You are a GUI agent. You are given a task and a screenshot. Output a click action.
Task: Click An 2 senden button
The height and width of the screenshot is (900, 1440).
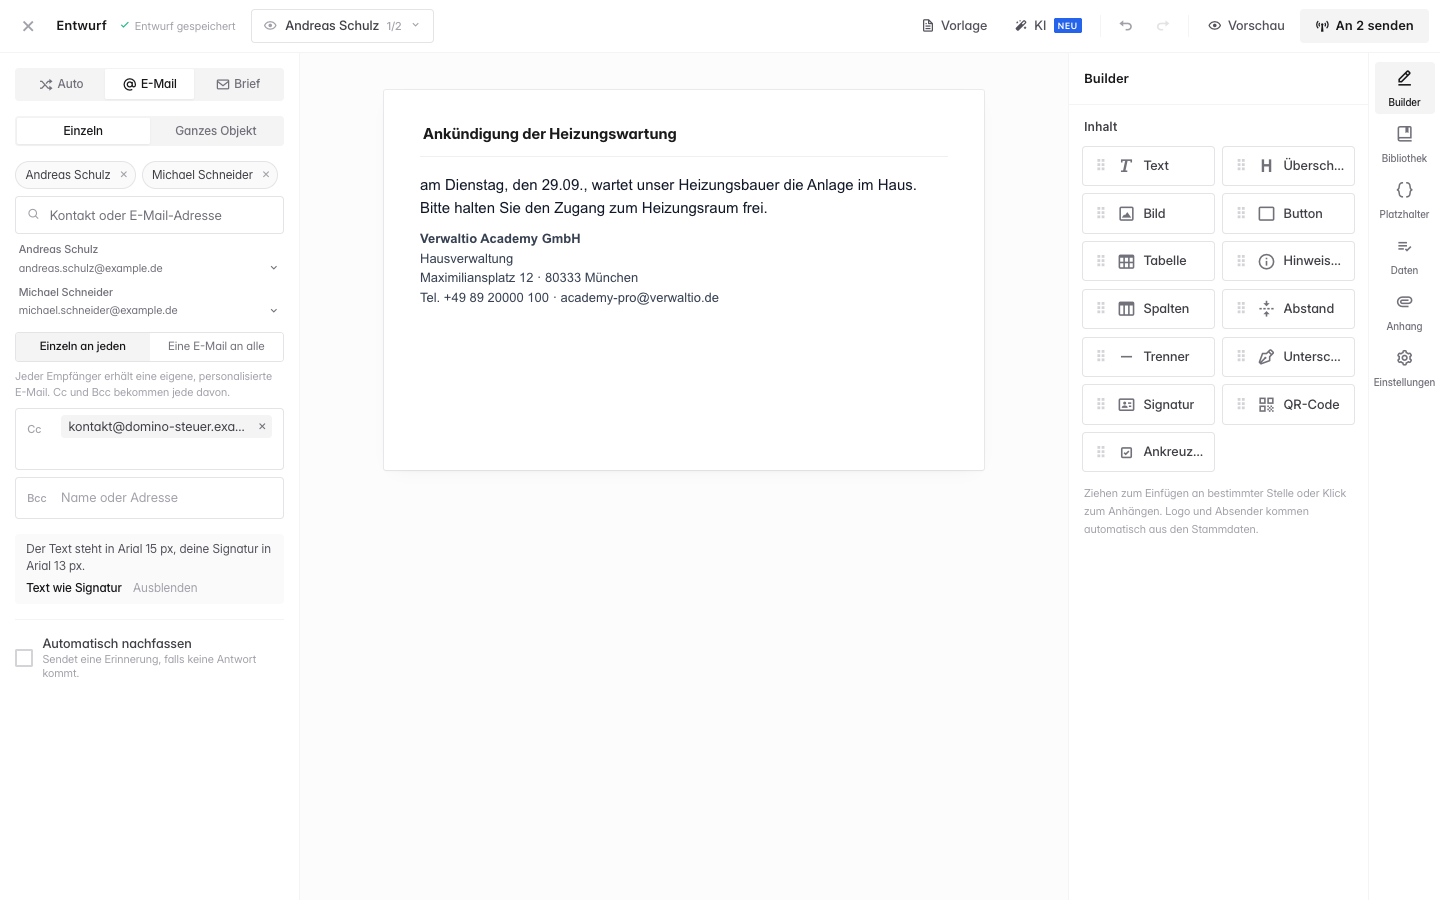click(1364, 26)
